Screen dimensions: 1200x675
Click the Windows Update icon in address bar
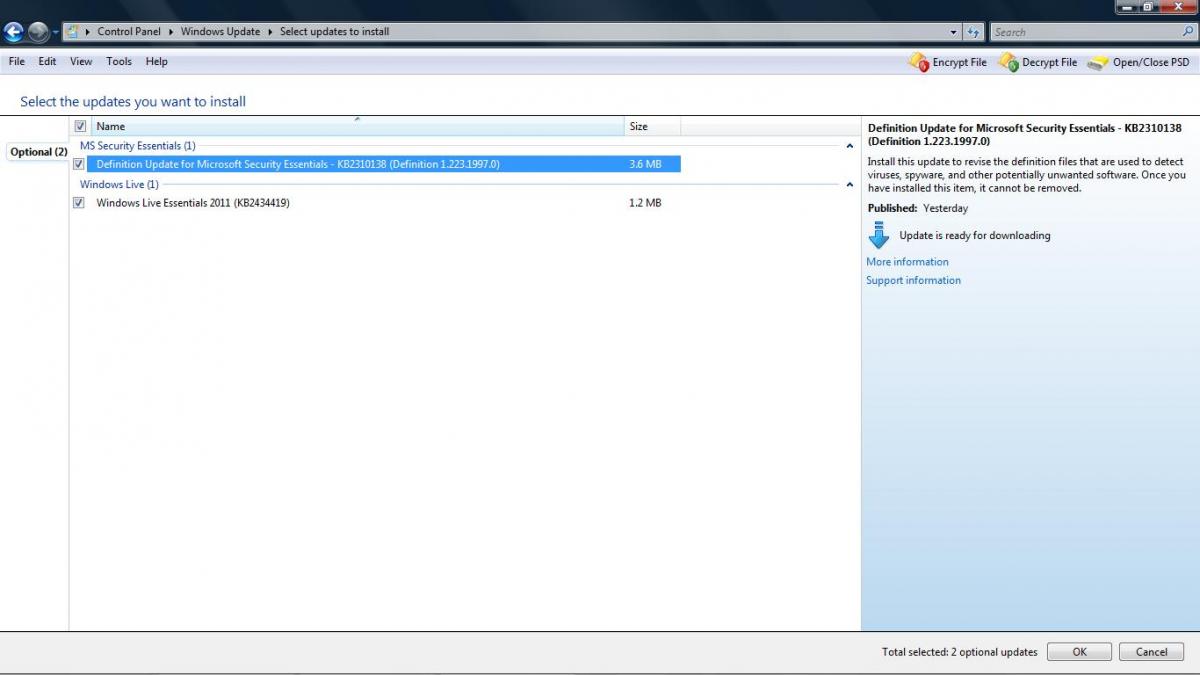(x=72, y=31)
